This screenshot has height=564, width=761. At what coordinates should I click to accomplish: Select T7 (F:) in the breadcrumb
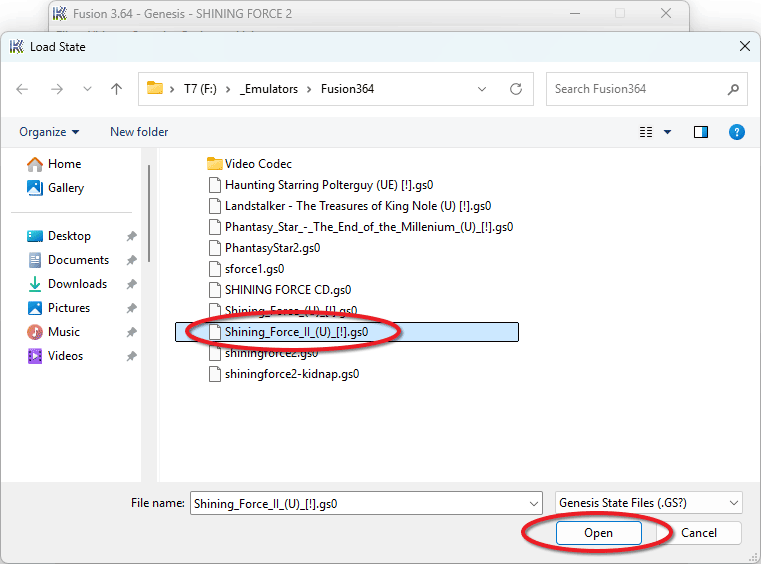[200, 89]
